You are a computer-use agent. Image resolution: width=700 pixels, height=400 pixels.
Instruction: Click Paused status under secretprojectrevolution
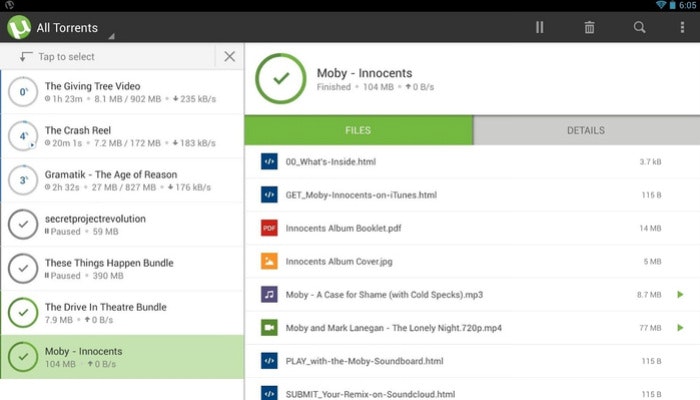(62, 232)
